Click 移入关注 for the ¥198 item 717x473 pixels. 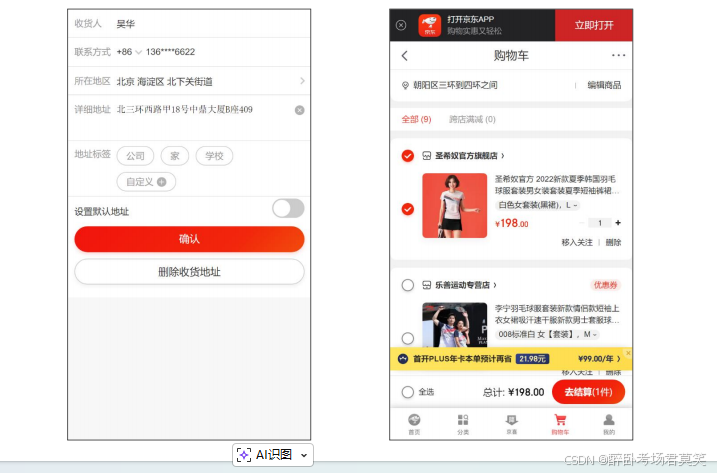tap(577, 242)
